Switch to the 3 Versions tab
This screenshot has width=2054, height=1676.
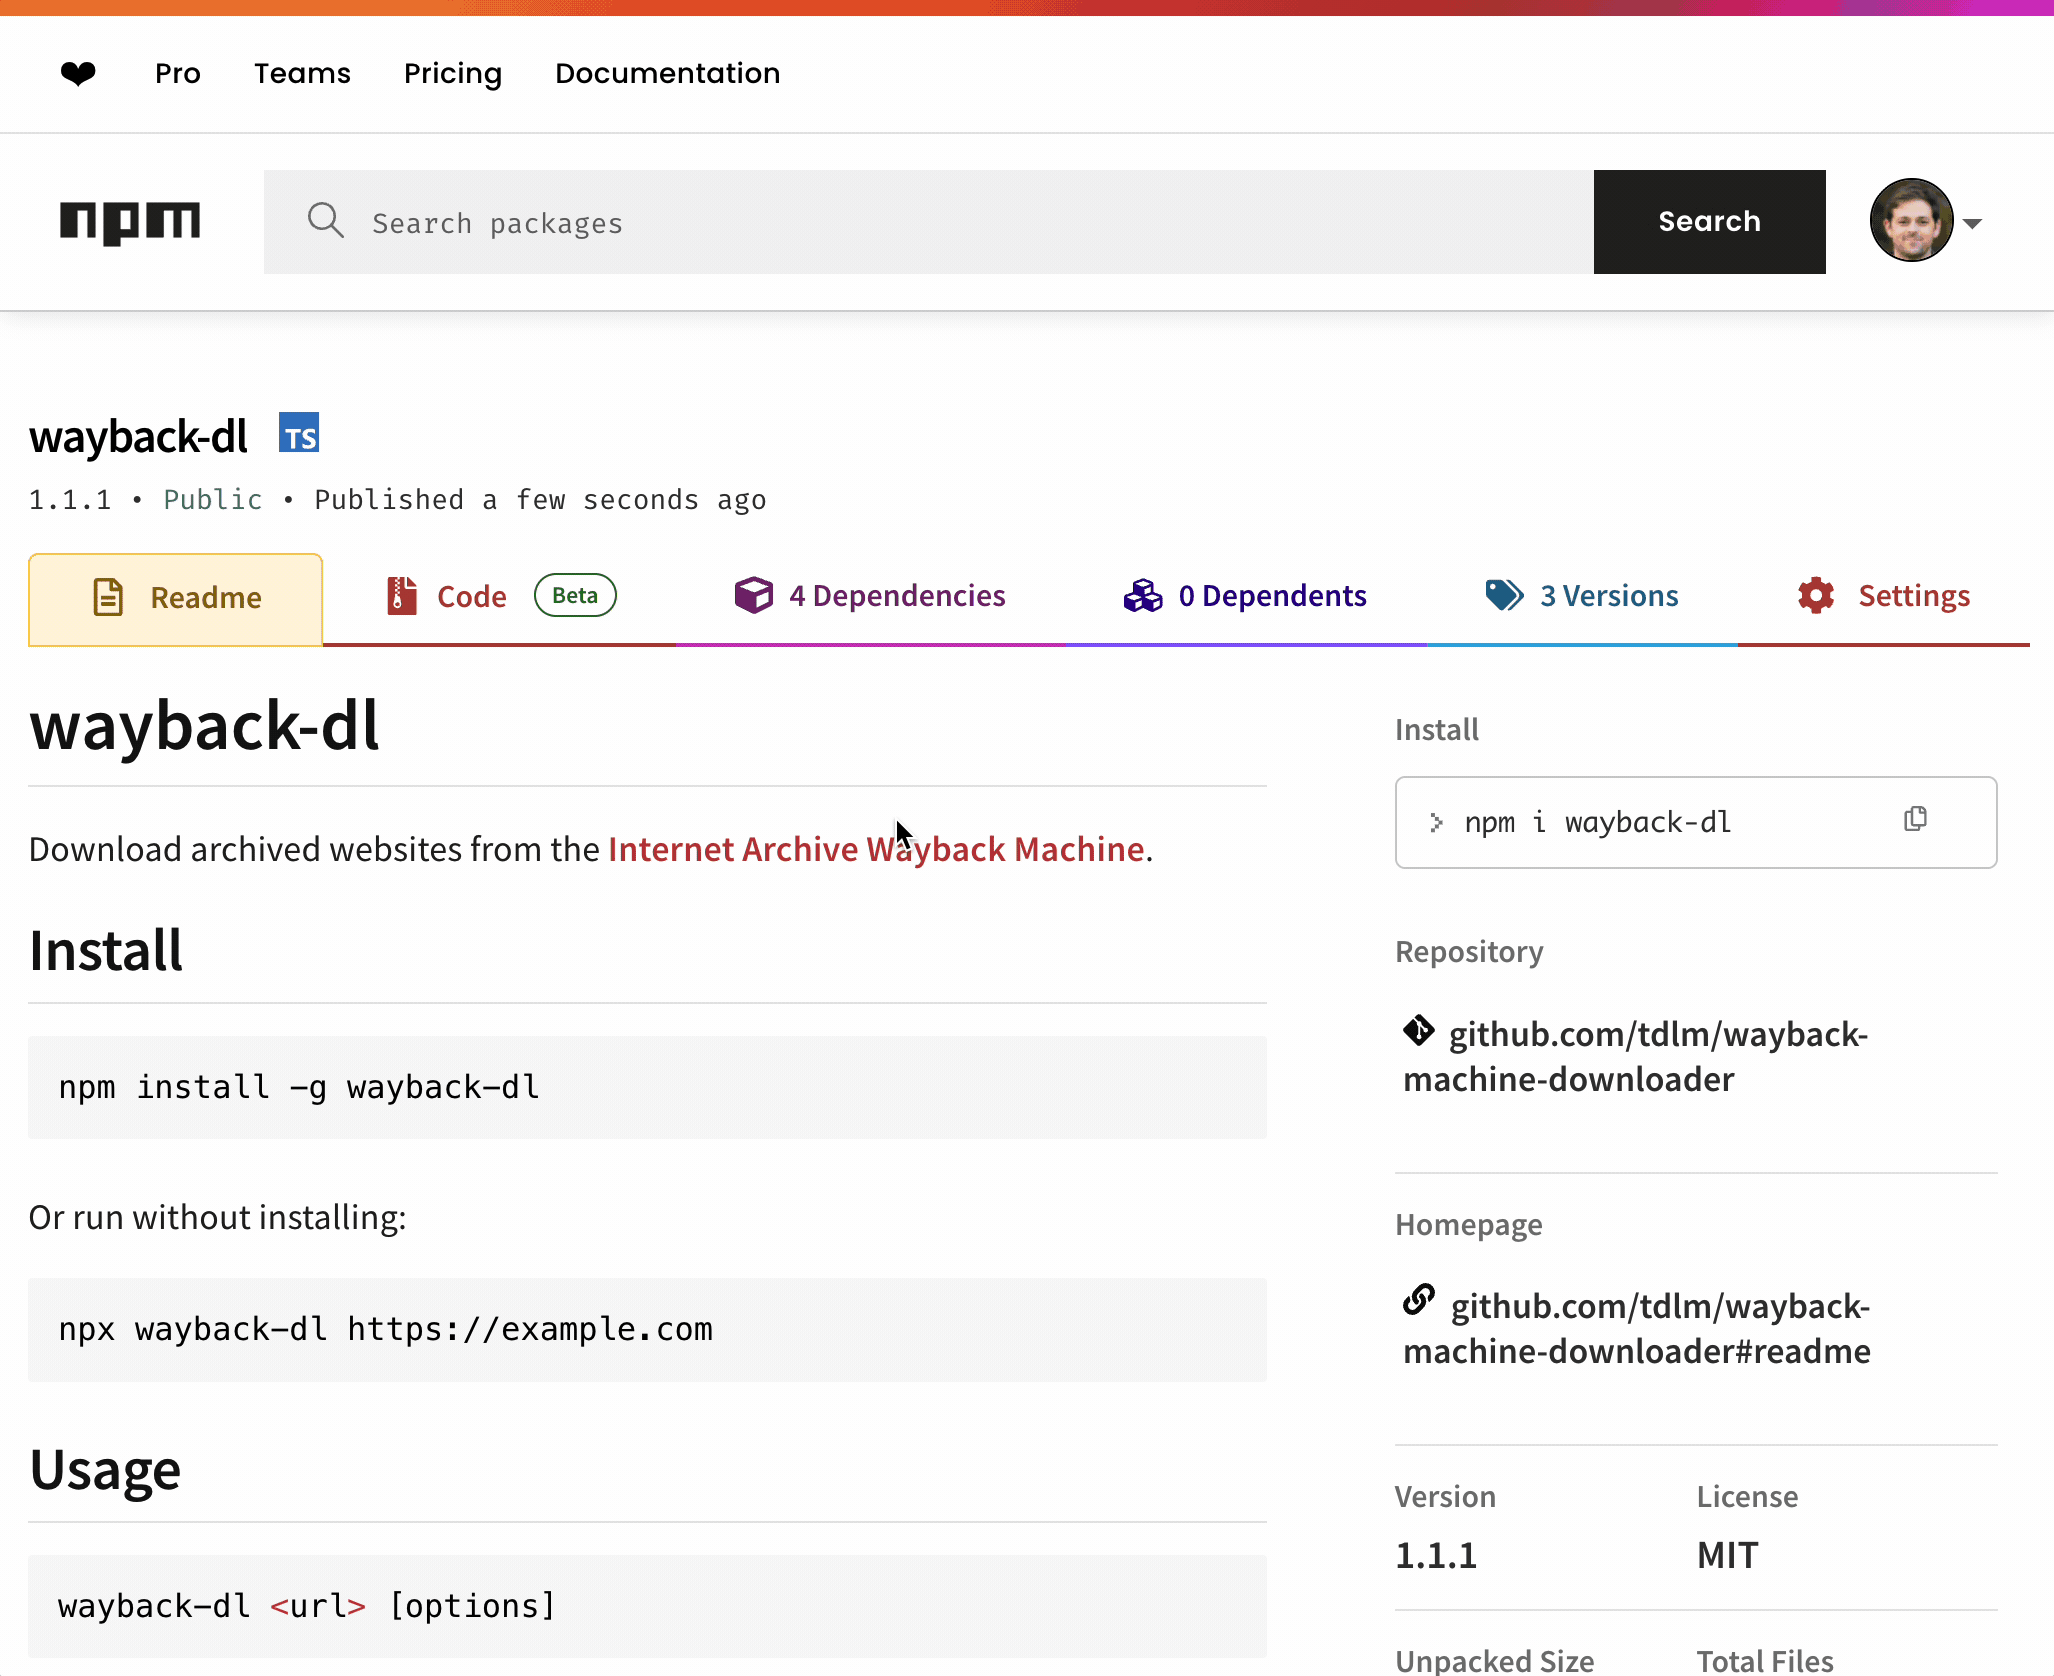pos(1608,595)
